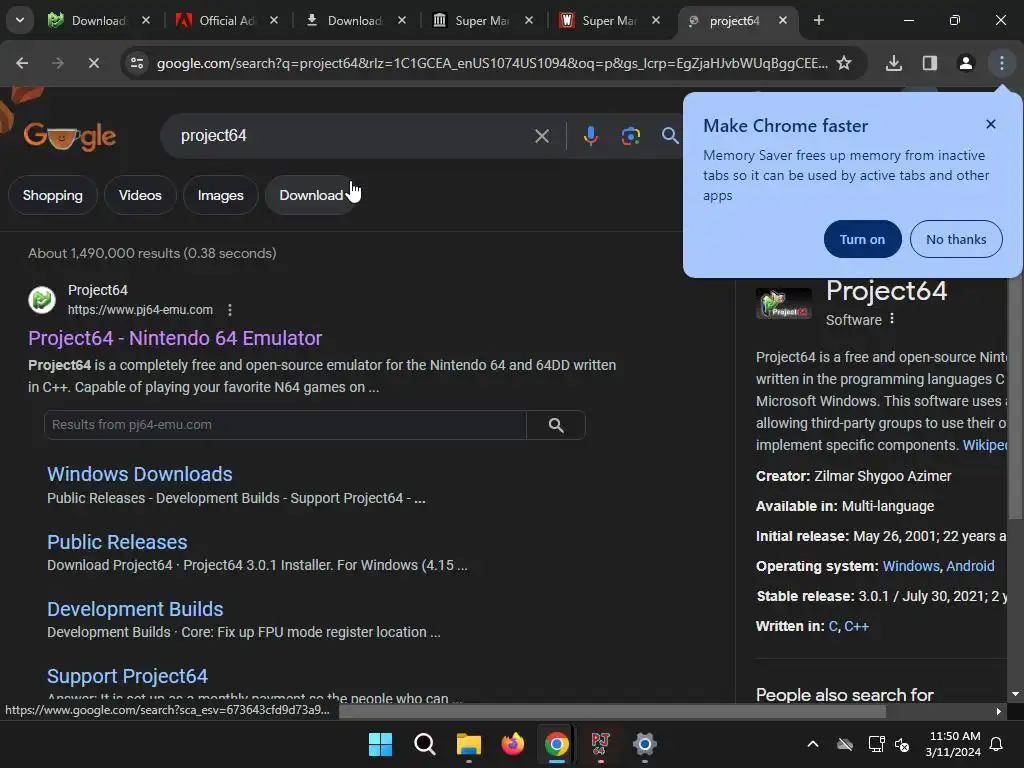
Task: Go back to the previous page
Action: pyautogui.click(x=22, y=63)
